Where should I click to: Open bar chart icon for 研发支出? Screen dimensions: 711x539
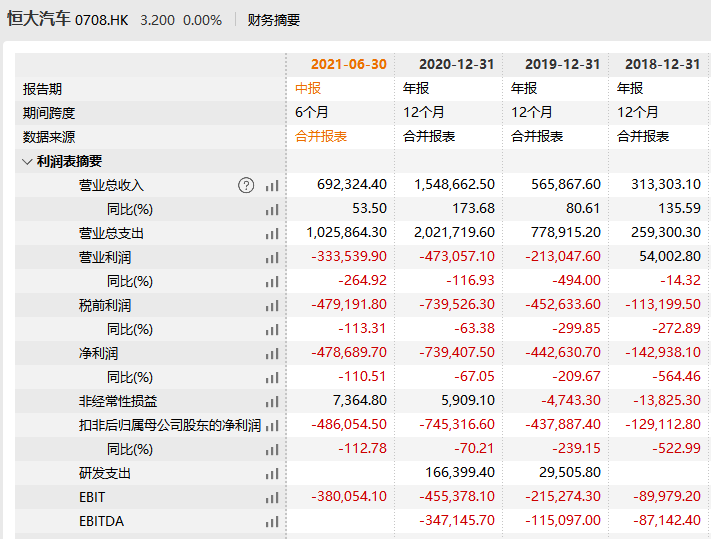pos(272,474)
